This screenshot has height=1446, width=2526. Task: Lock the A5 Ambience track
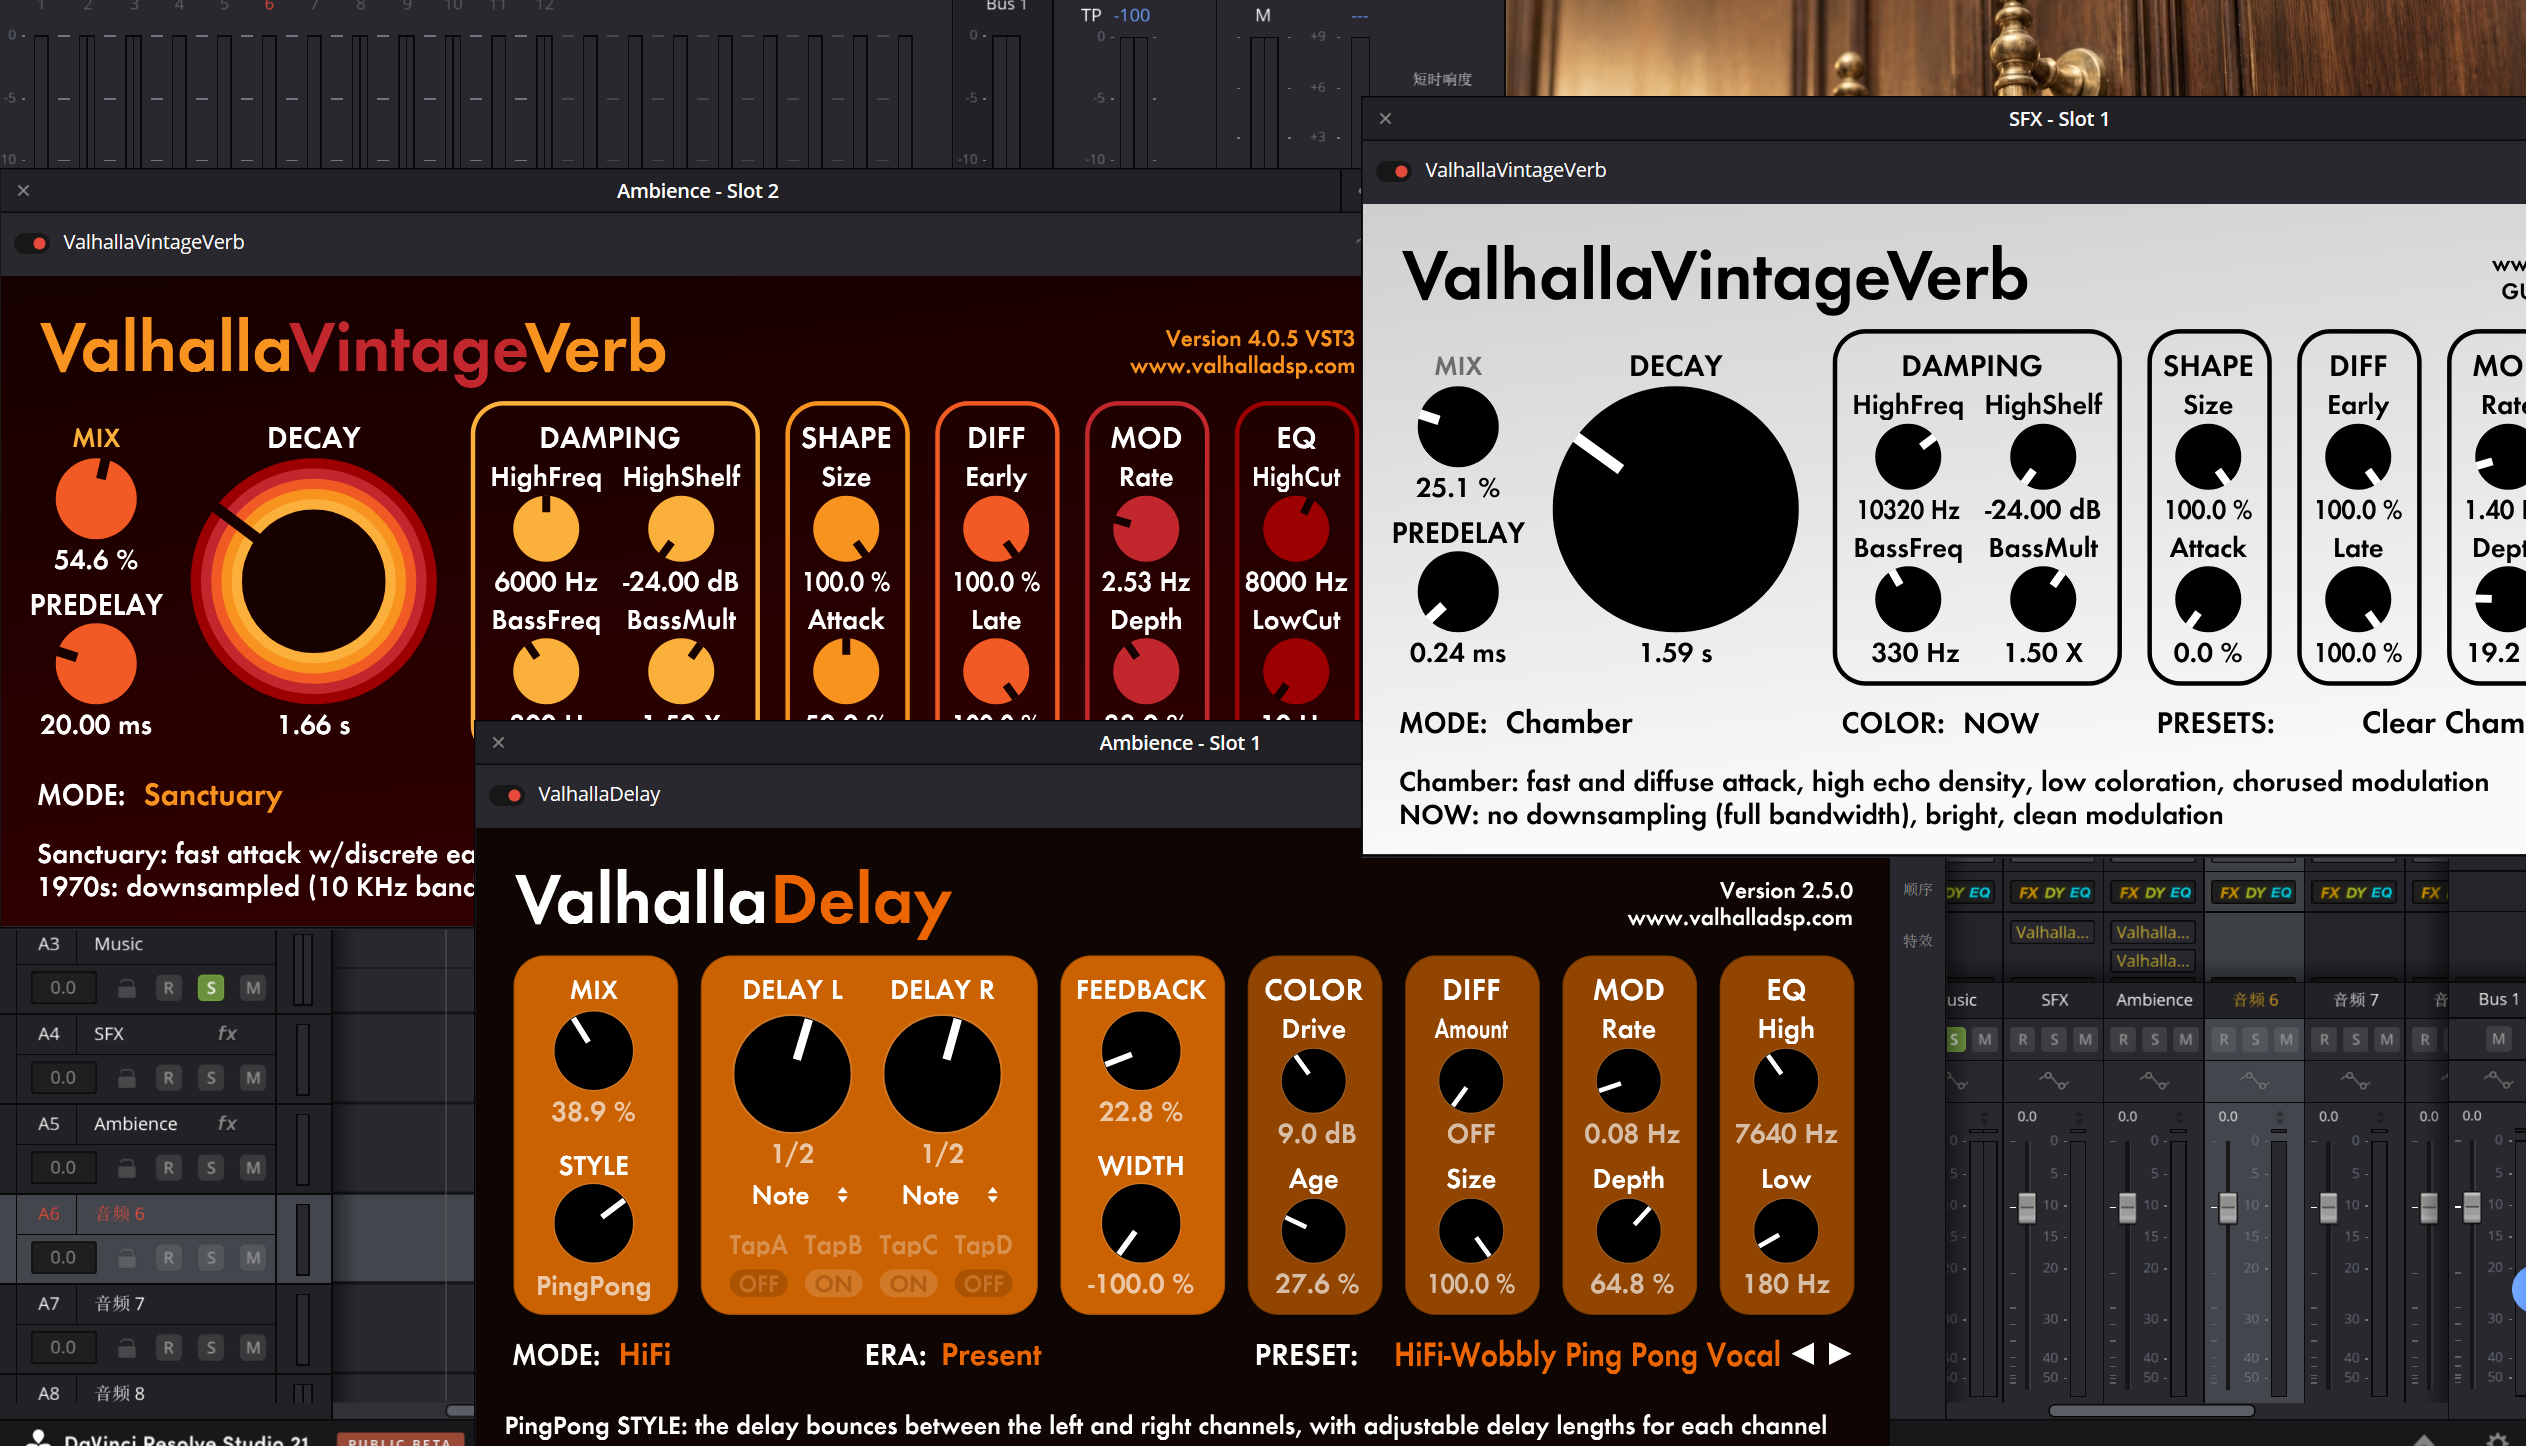click(127, 1168)
